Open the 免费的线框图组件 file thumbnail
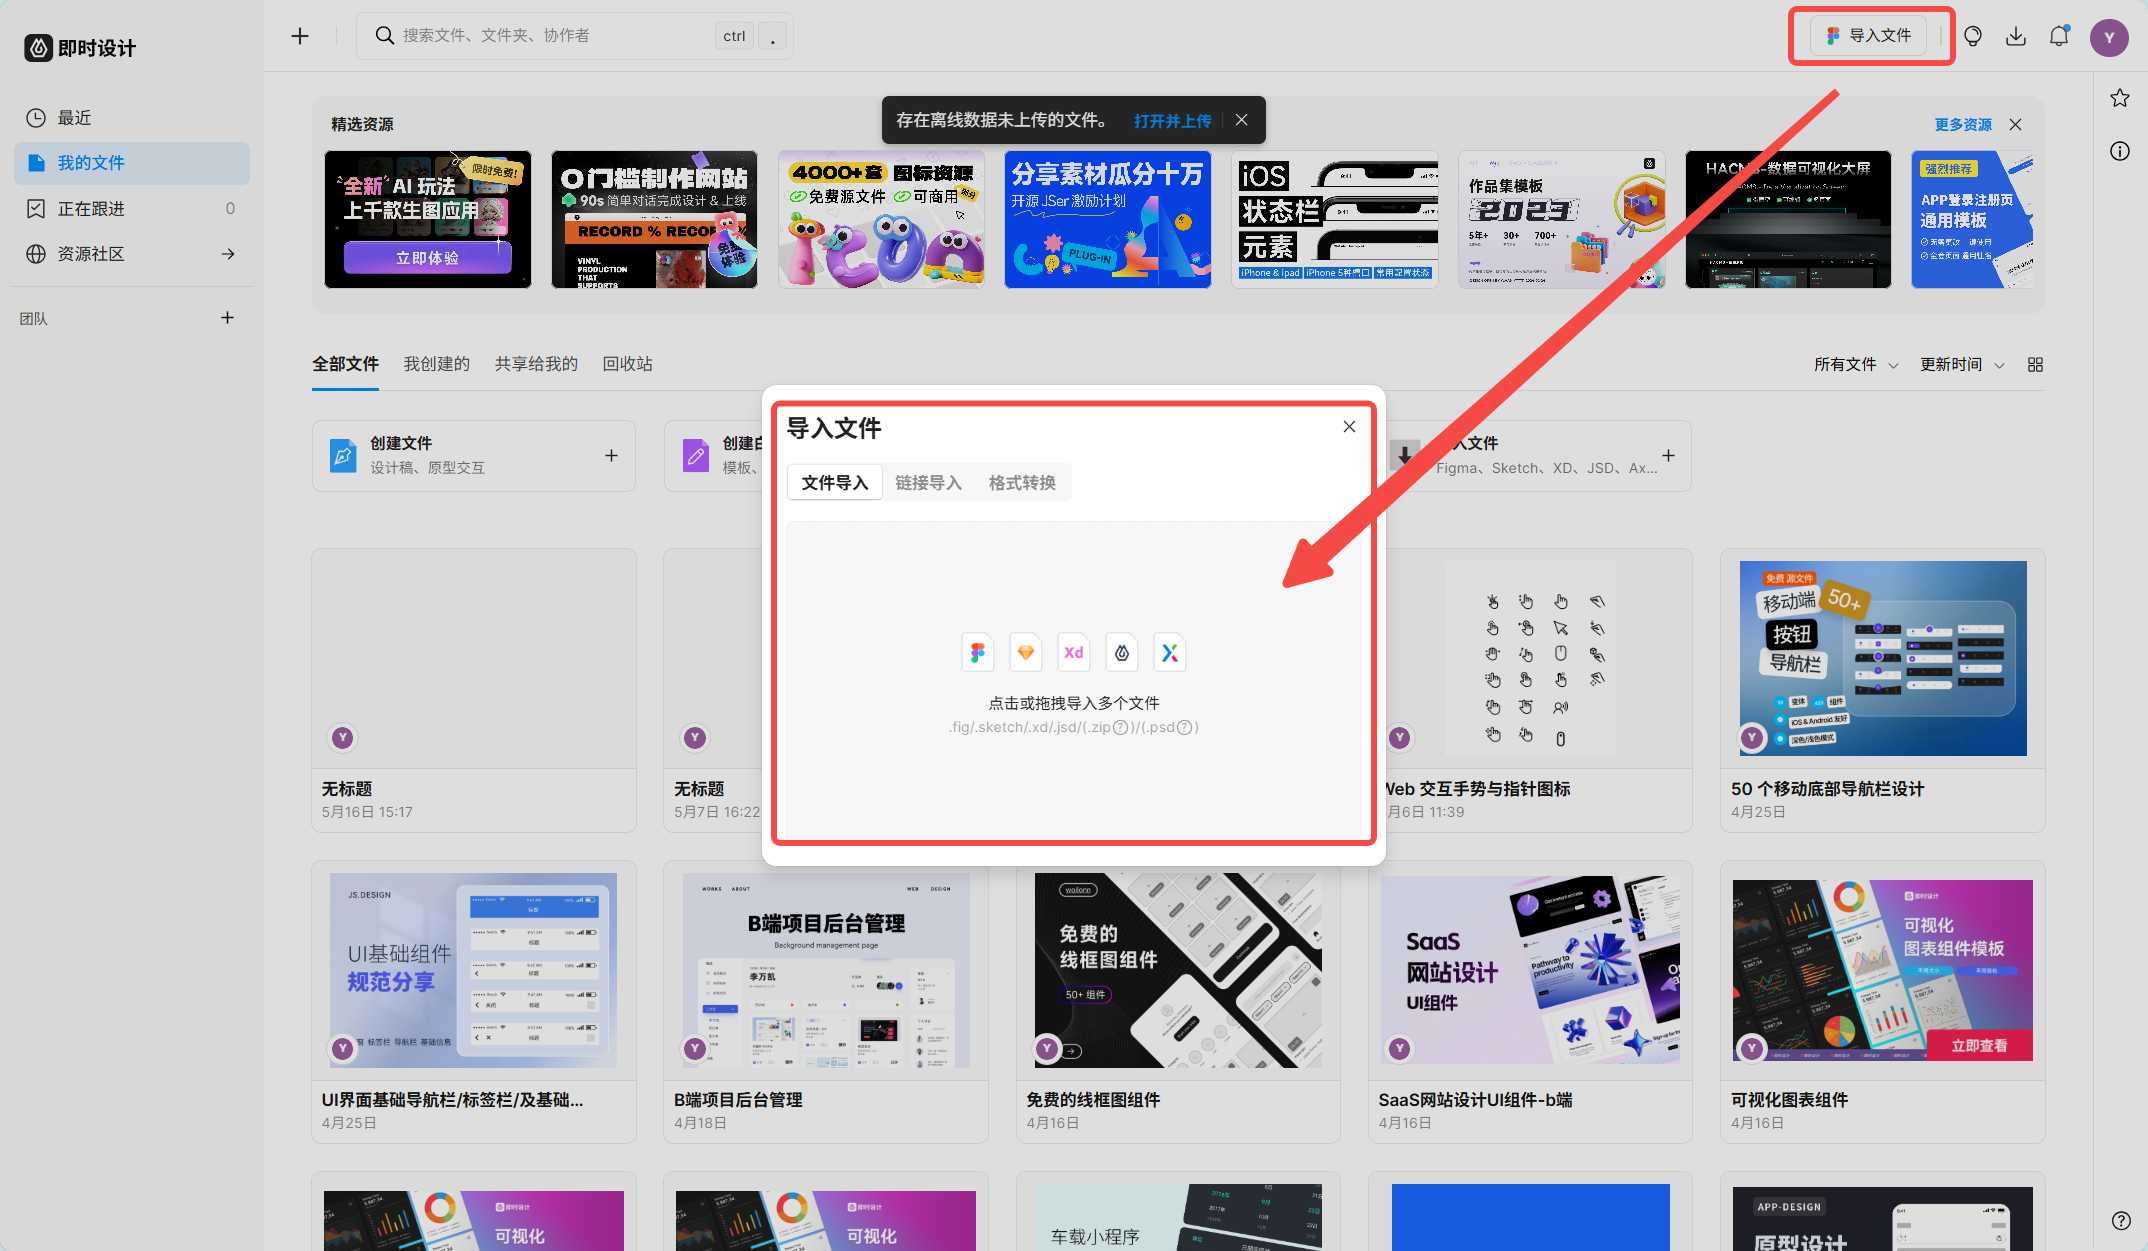Image resolution: width=2148 pixels, height=1251 pixels. [1178, 970]
